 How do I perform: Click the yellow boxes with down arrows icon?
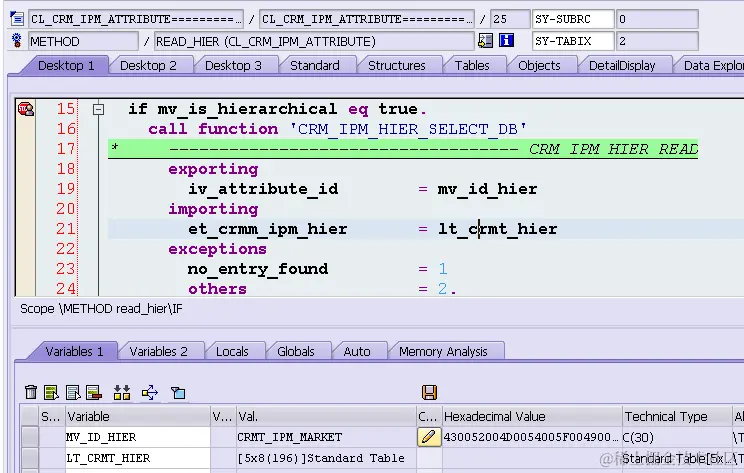coord(122,392)
